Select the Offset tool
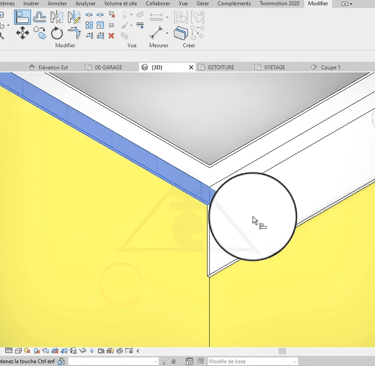The width and height of the screenshot is (375, 366). click(x=40, y=17)
